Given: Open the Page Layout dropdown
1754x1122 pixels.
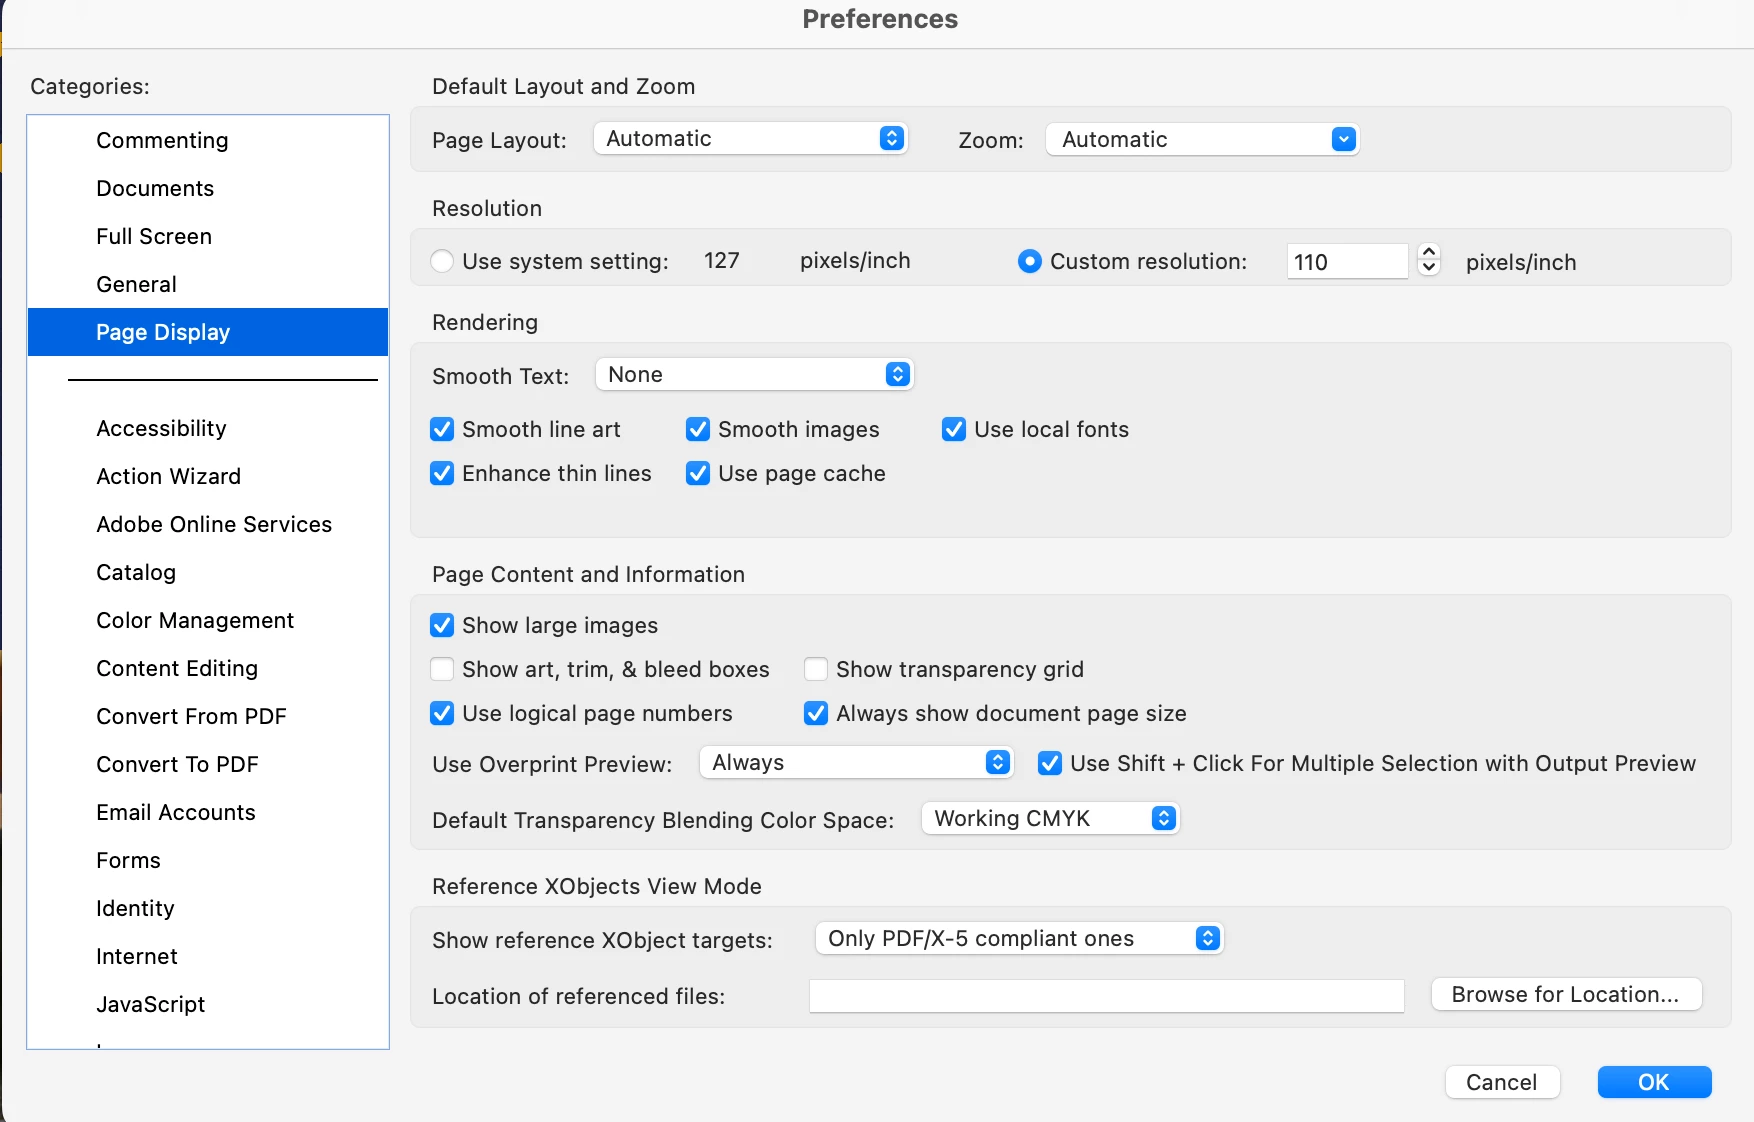Looking at the screenshot, I should (x=750, y=138).
